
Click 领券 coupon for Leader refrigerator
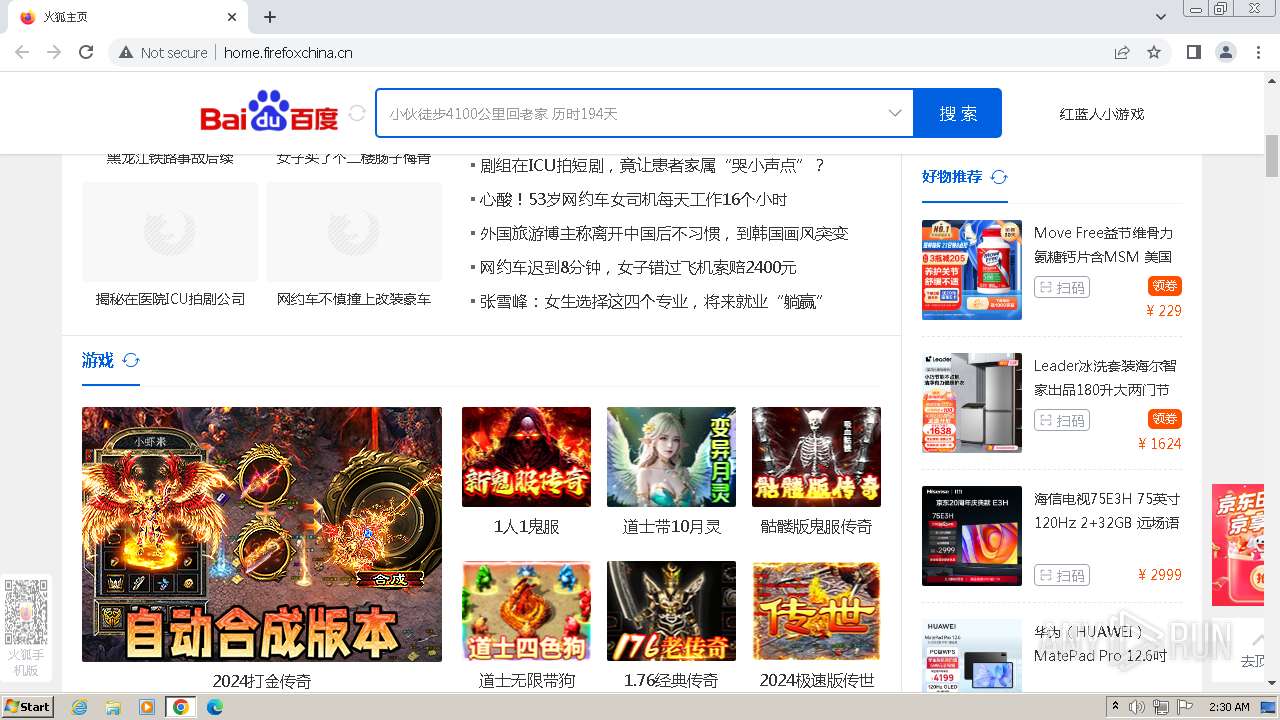(x=1165, y=419)
